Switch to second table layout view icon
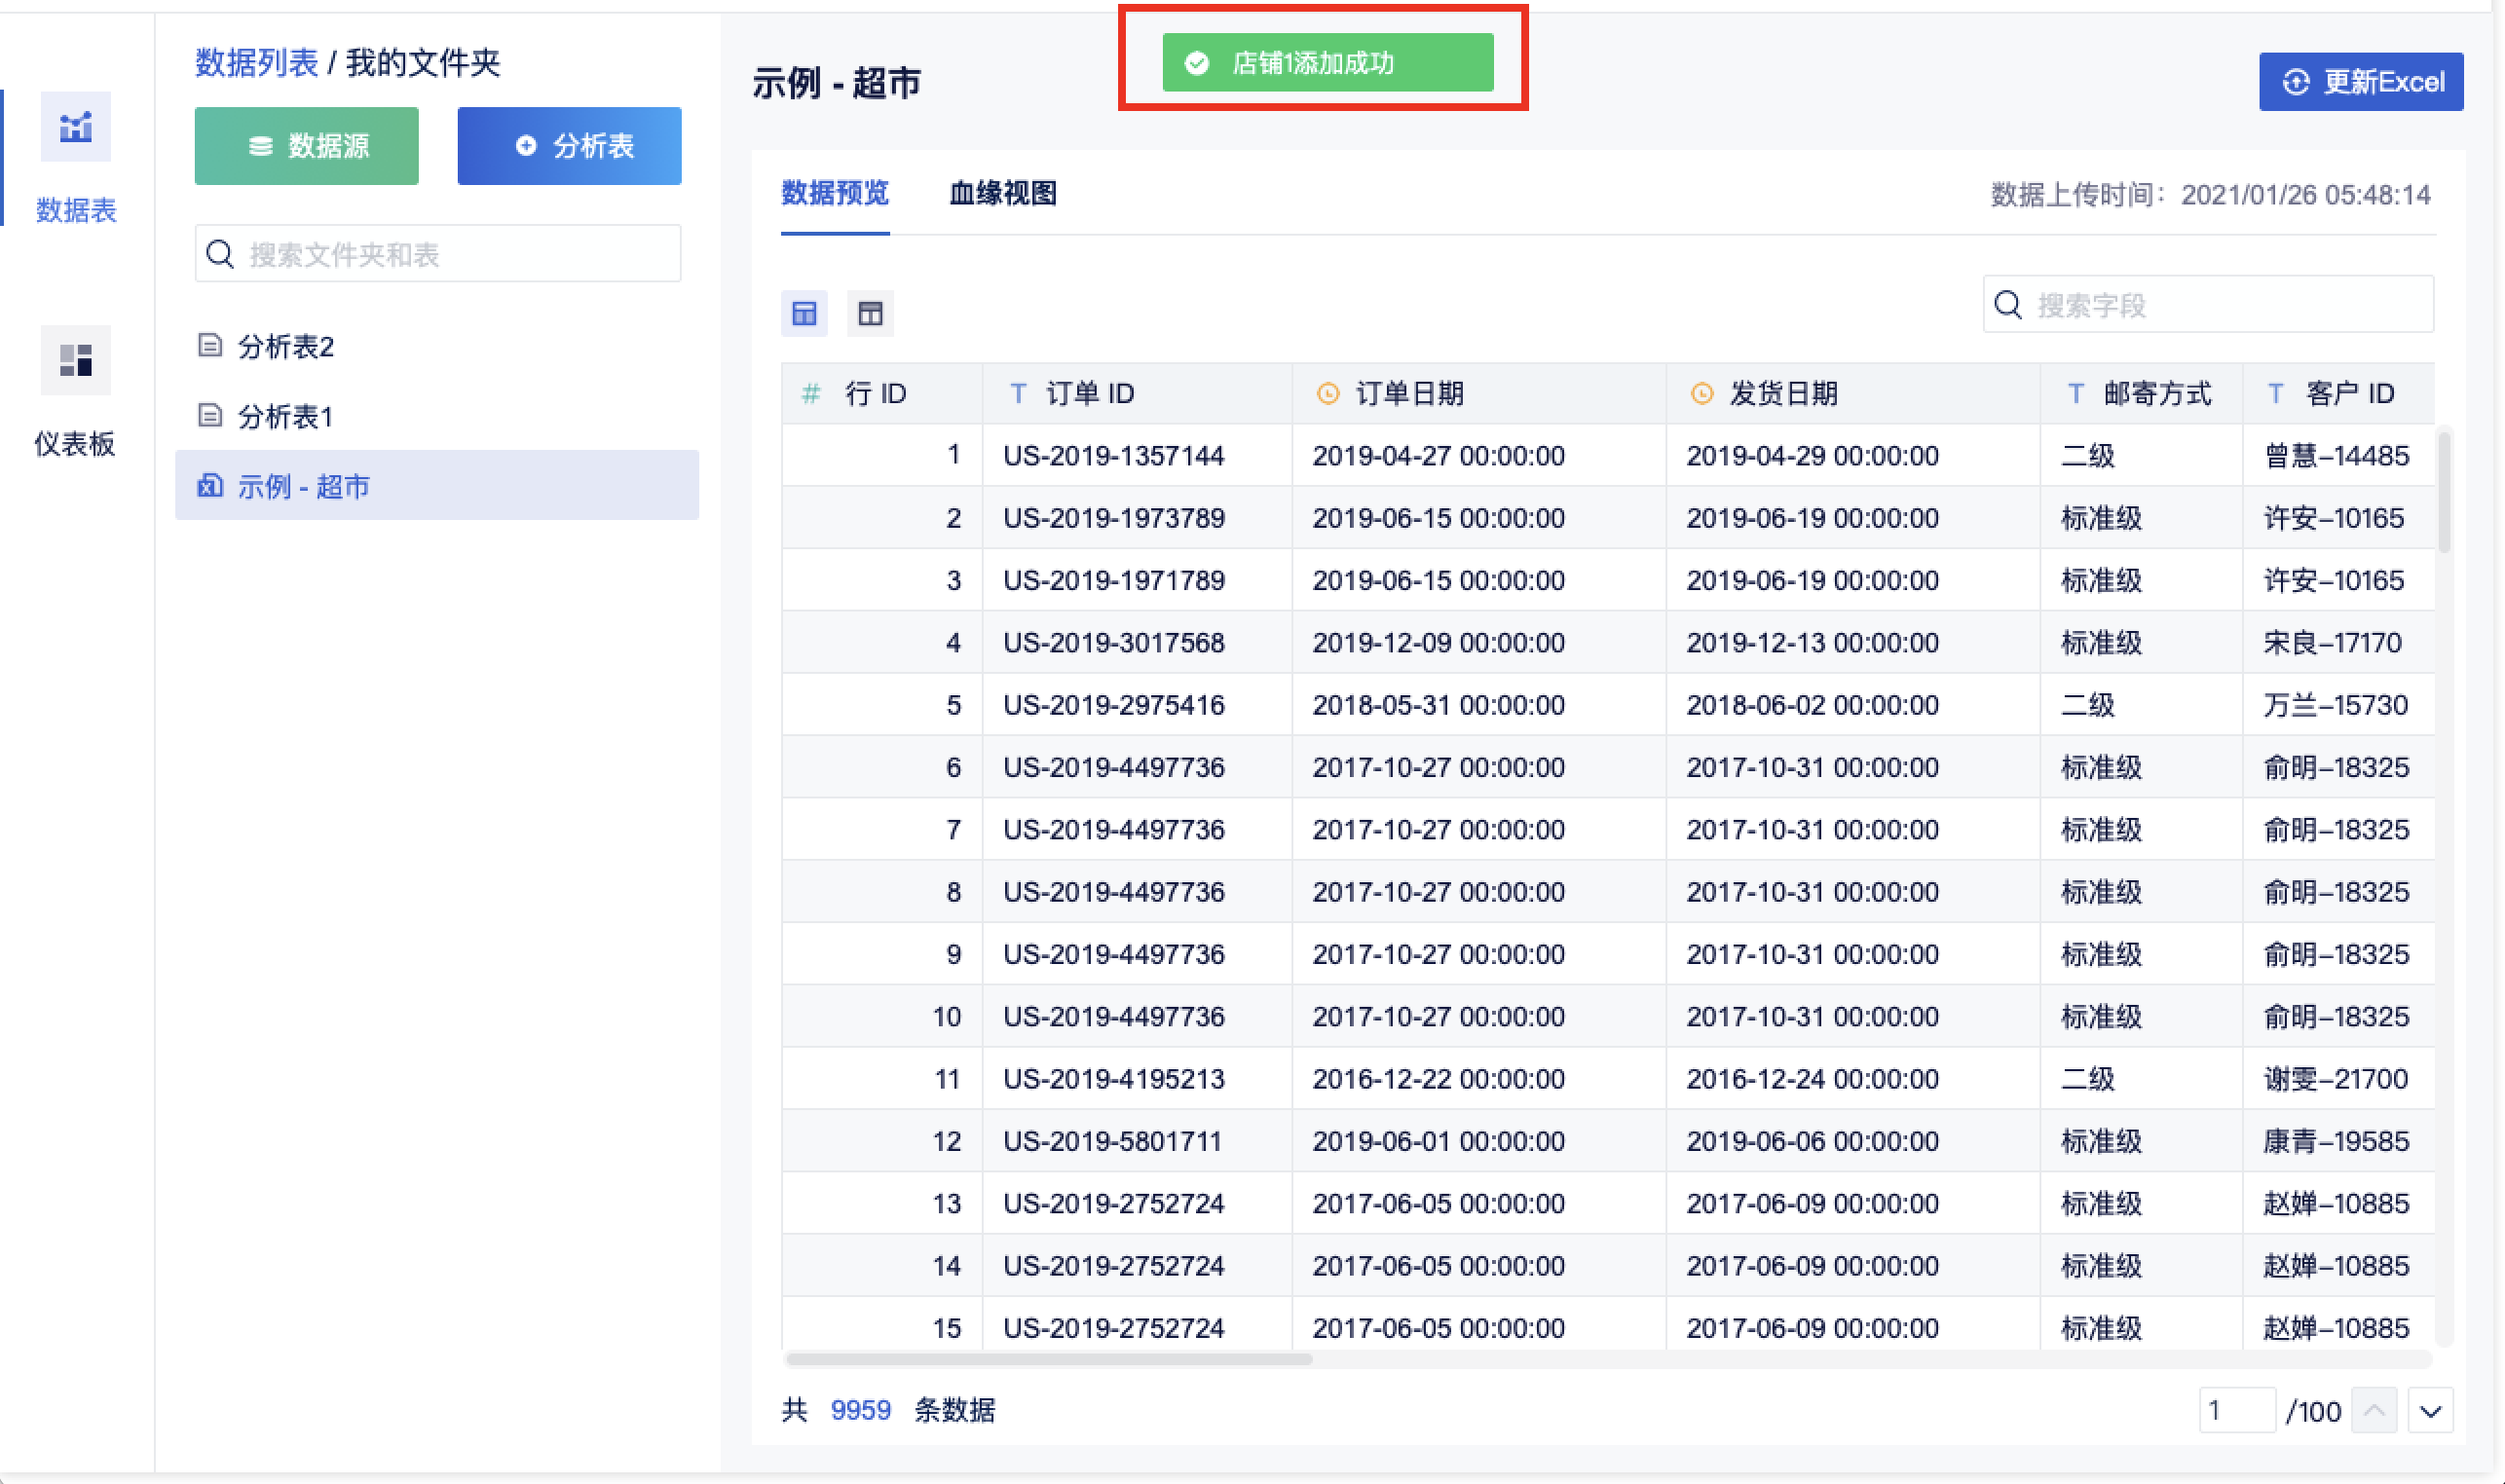2505x1484 pixels. click(870, 314)
